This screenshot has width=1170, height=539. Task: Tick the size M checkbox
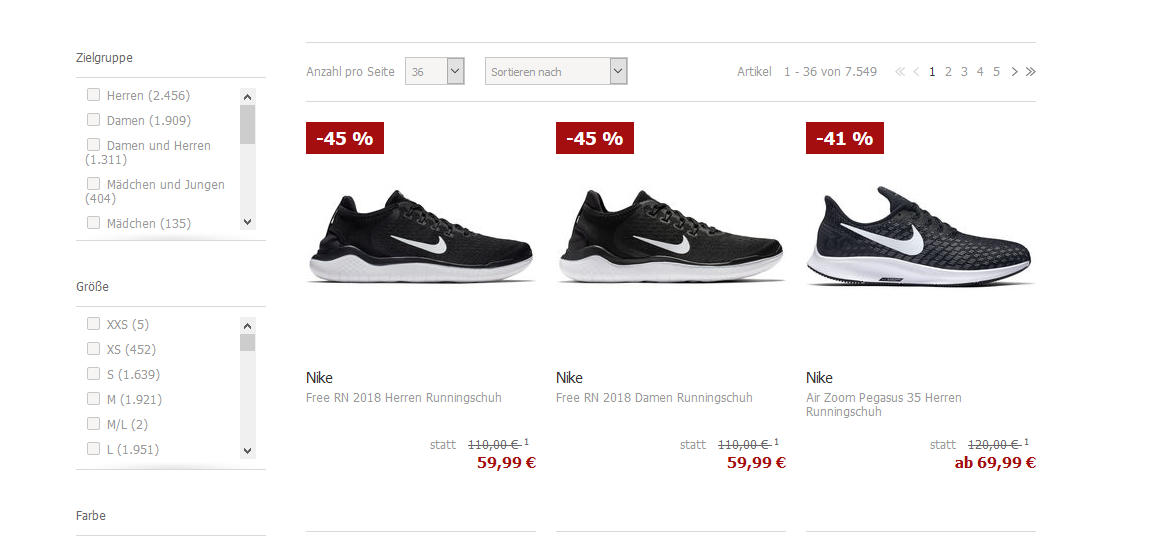pos(94,399)
